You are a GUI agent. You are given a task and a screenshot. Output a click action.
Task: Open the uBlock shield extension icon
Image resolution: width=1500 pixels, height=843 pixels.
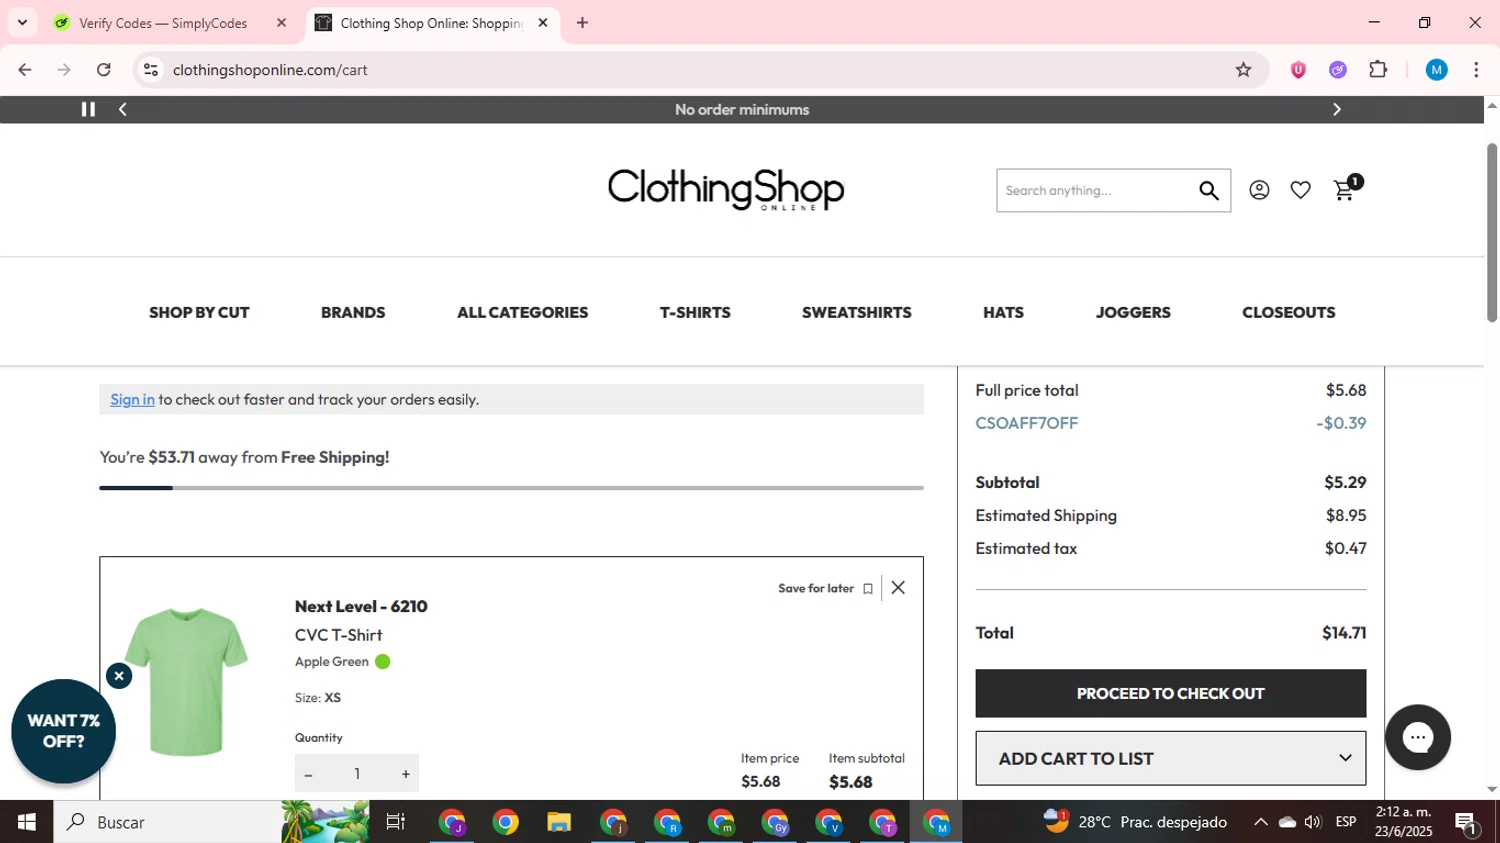point(1298,70)
